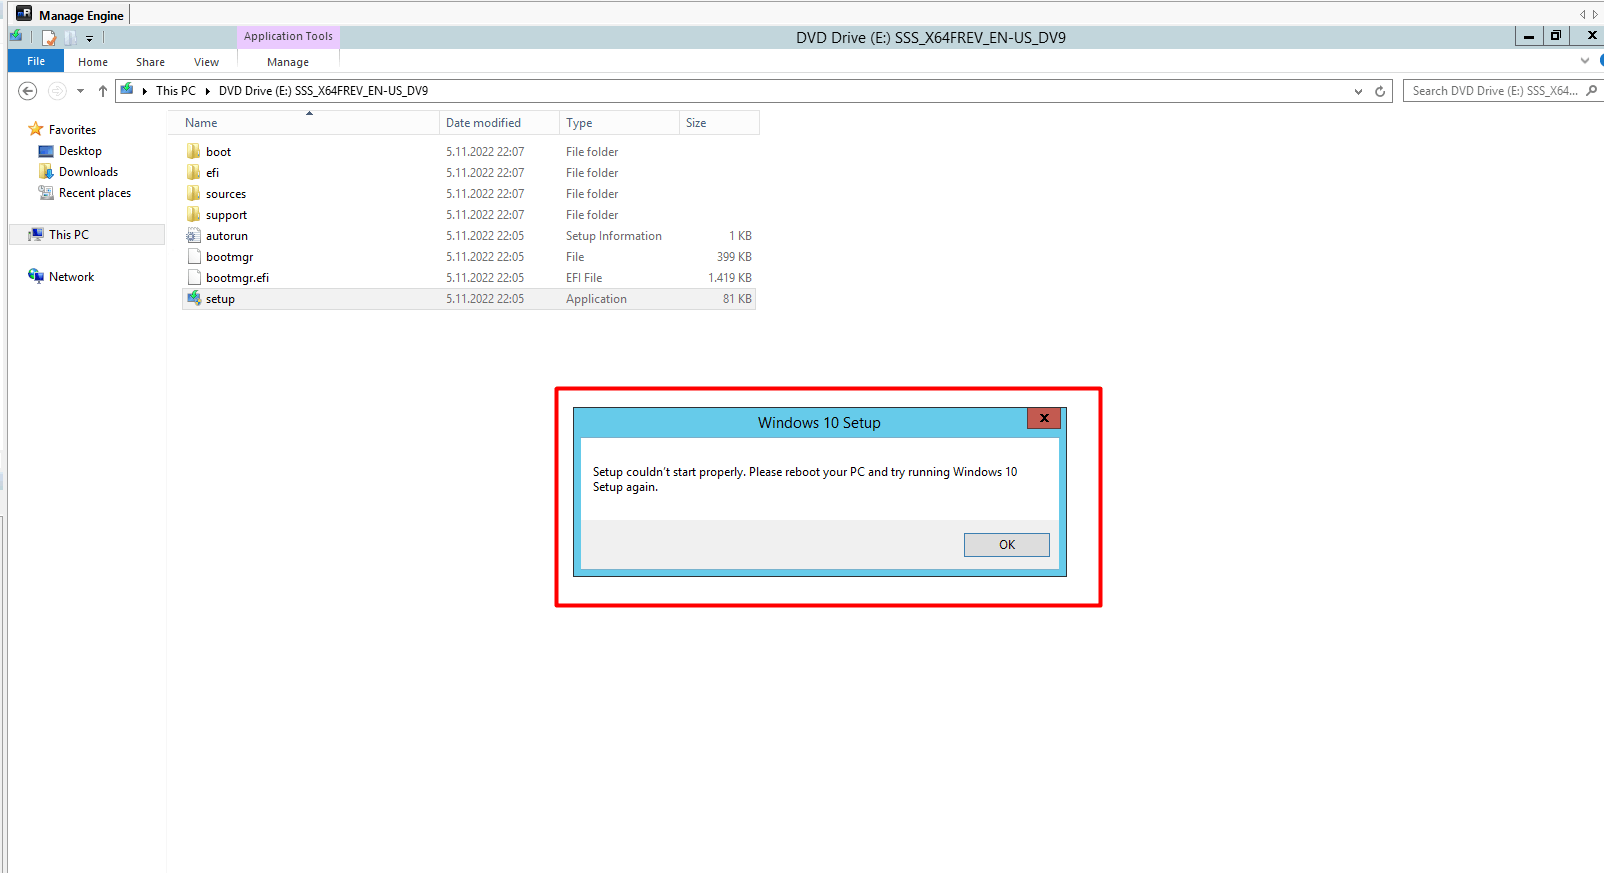The image size is (1604, 873).
Task: Open the recent locations dropdown arrow
Action: 80,91
